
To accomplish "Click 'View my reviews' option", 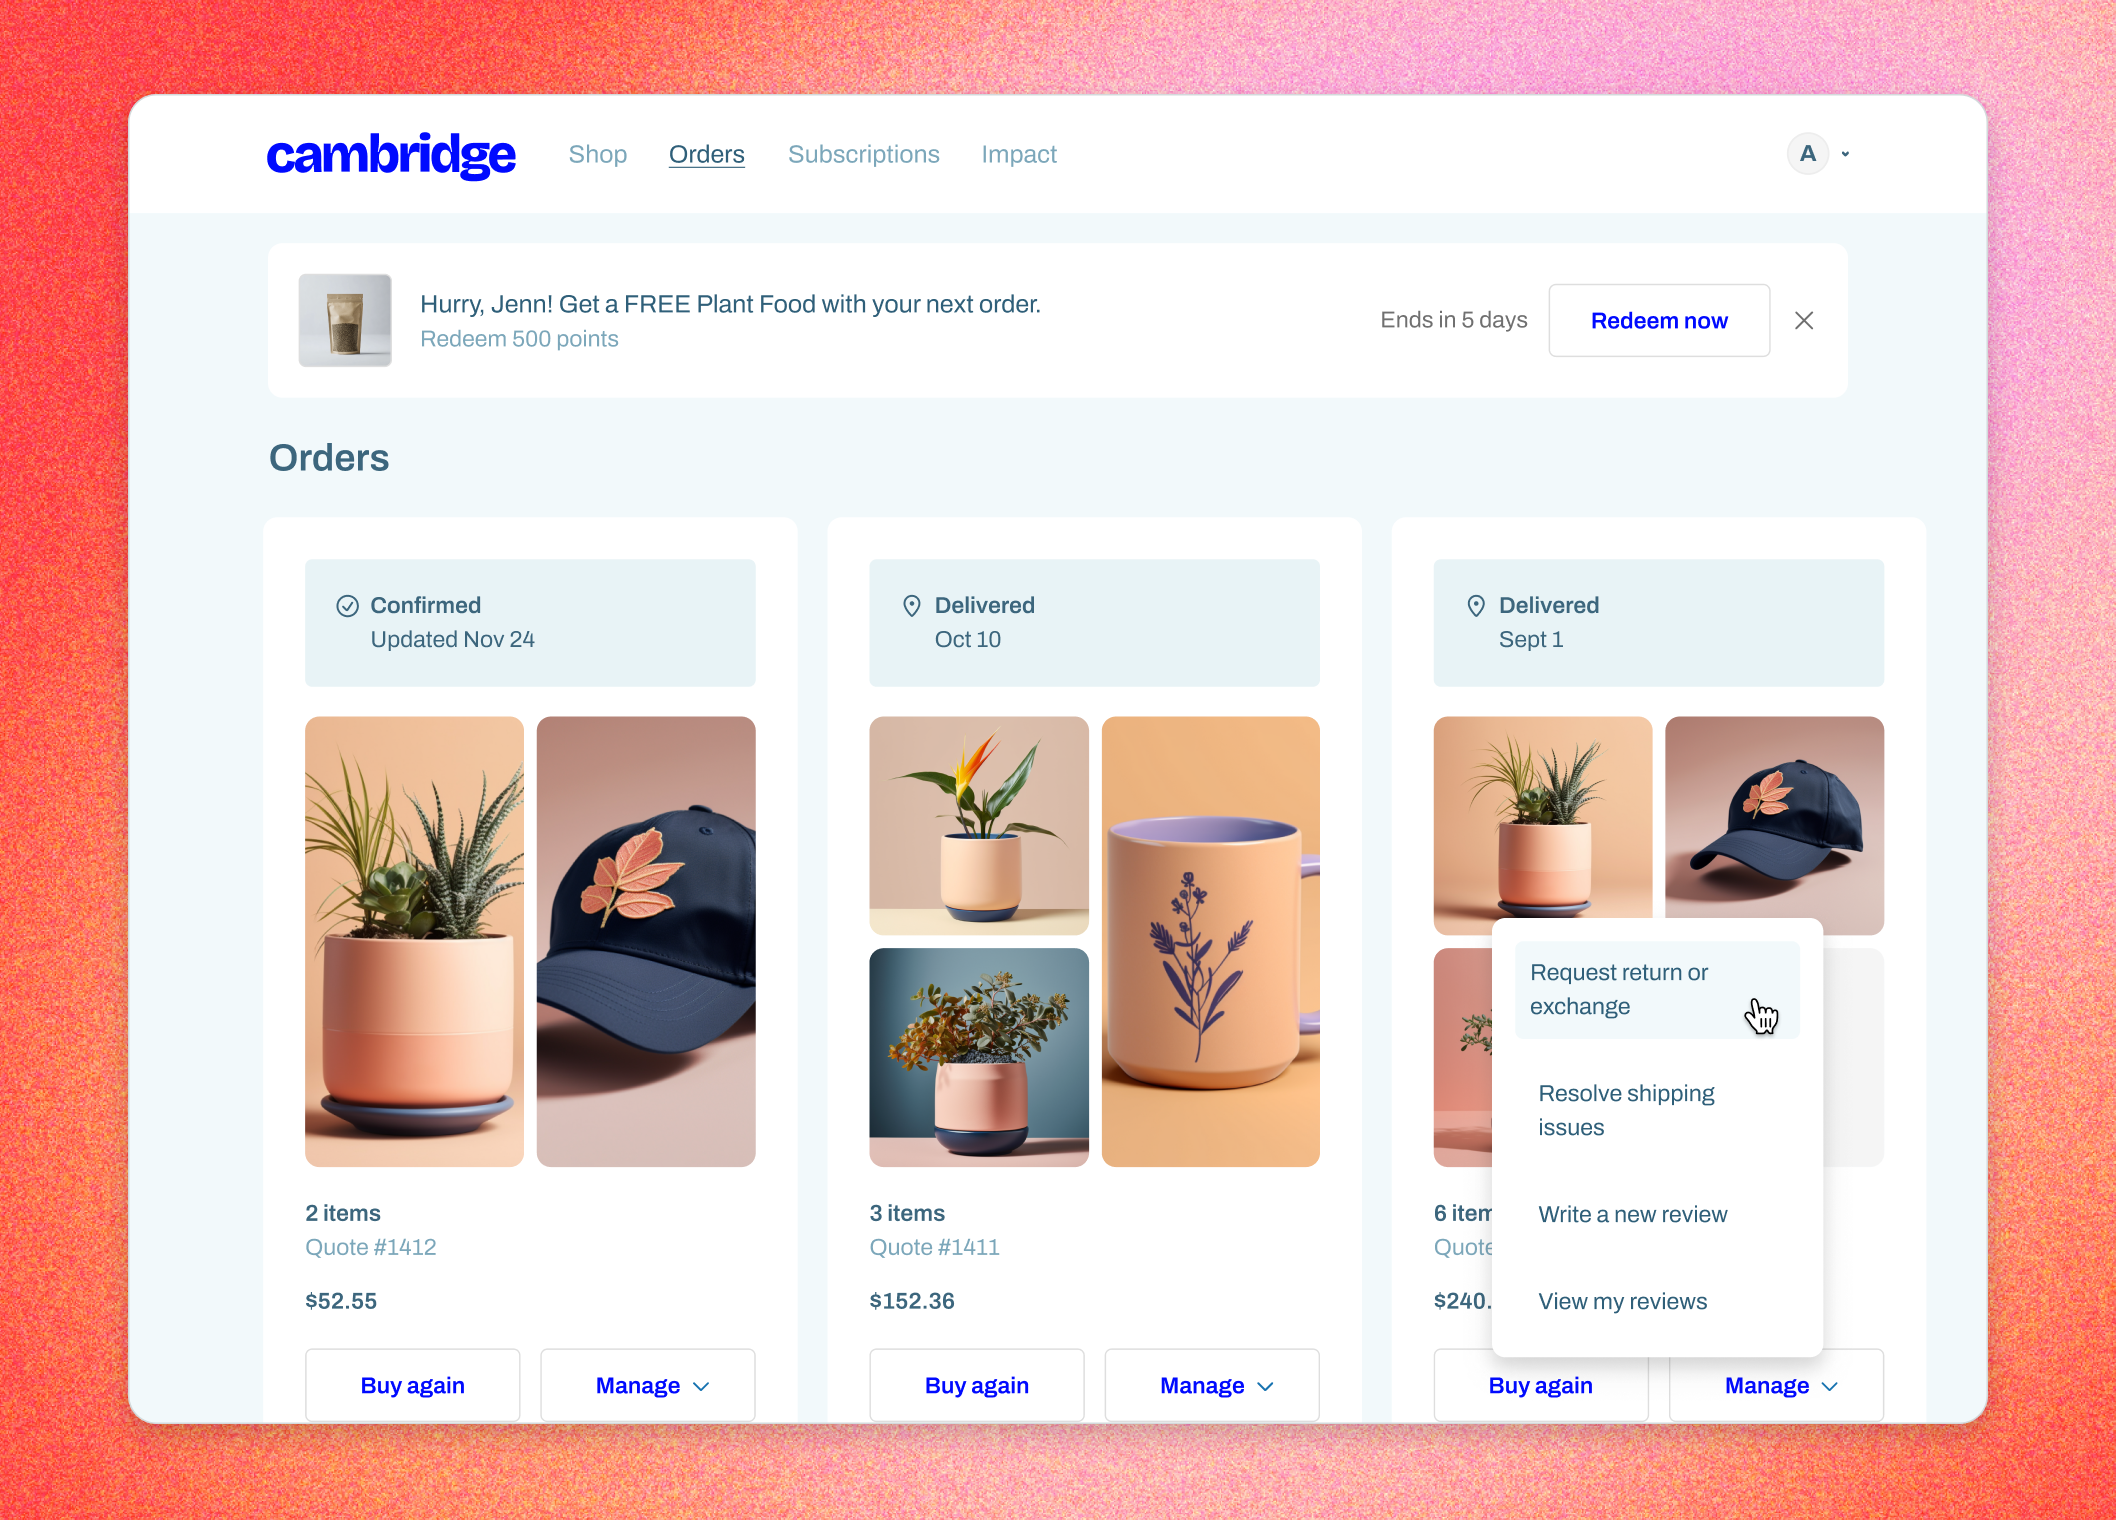I will coord(1620,1300).
